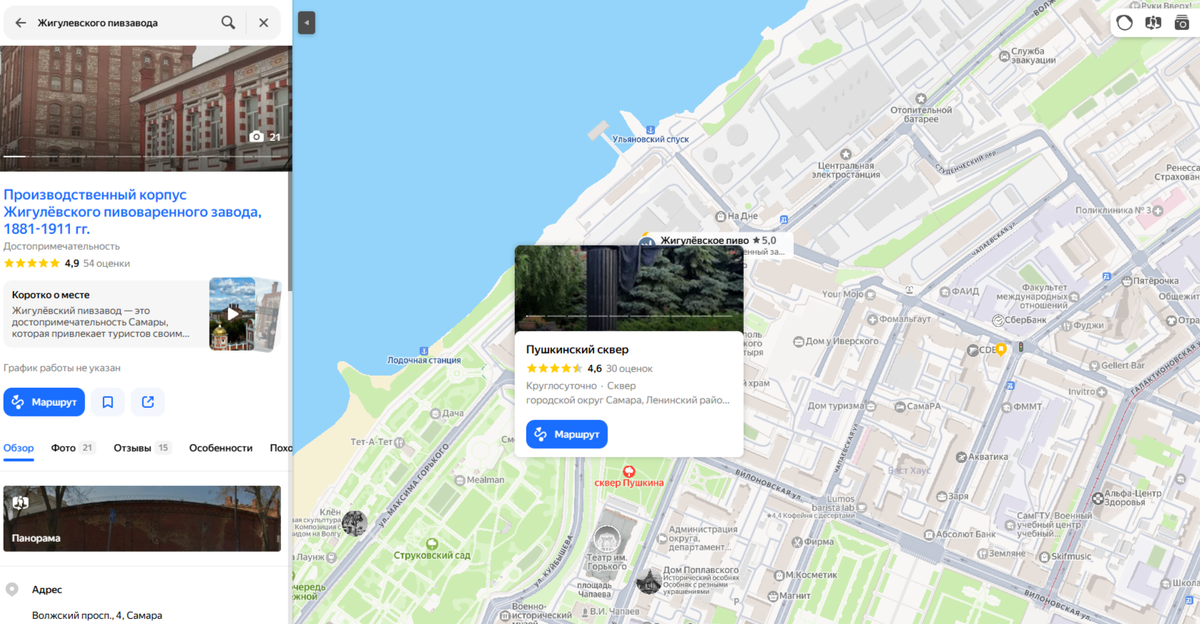Click the 'Струковский сад' park marker
The image size is (1200, 624).
click(431, 543)
